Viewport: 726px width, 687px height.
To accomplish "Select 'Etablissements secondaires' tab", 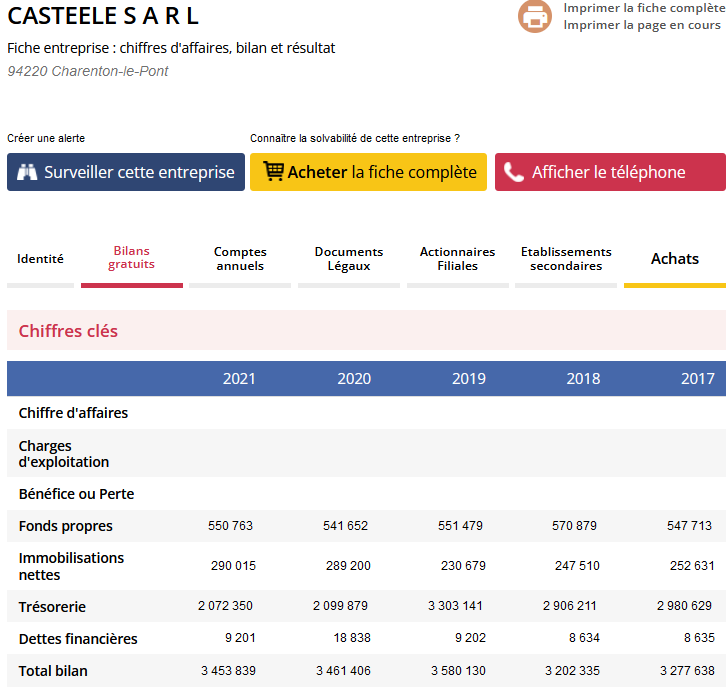I will pyautogui.click(x=566, y=259).
